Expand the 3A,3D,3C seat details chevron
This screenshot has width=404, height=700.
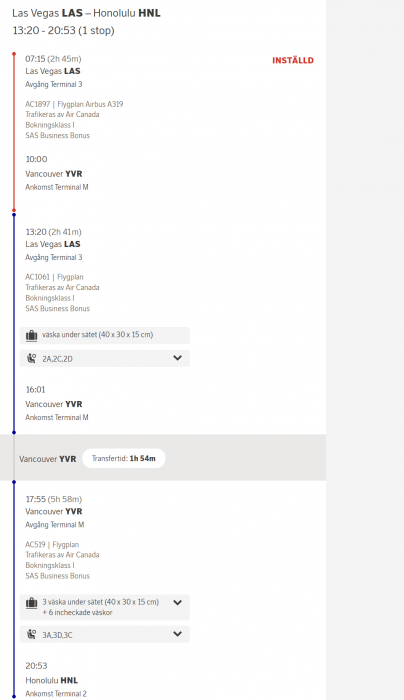(x=177, y=634)
